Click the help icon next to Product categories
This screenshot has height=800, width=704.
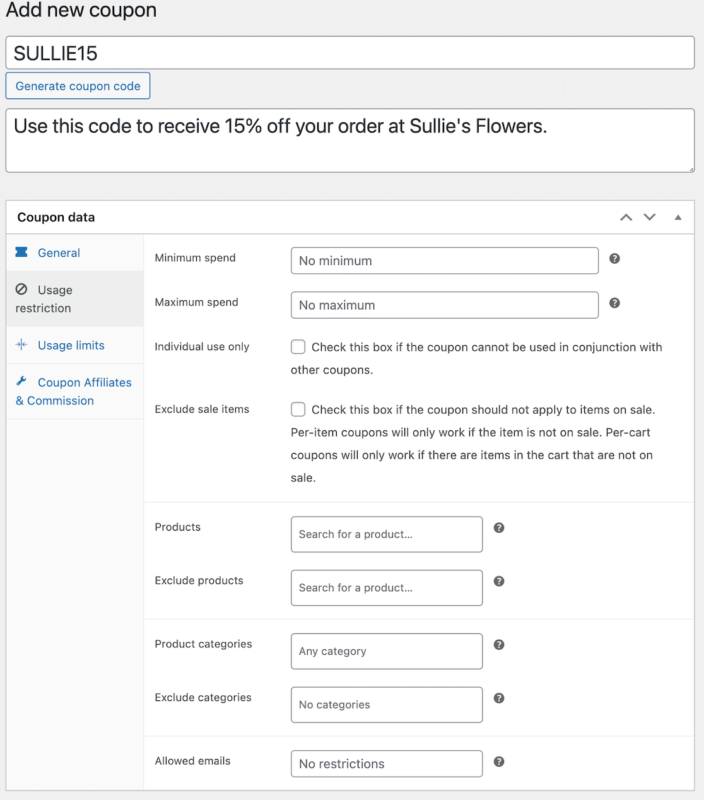point(499,644)
